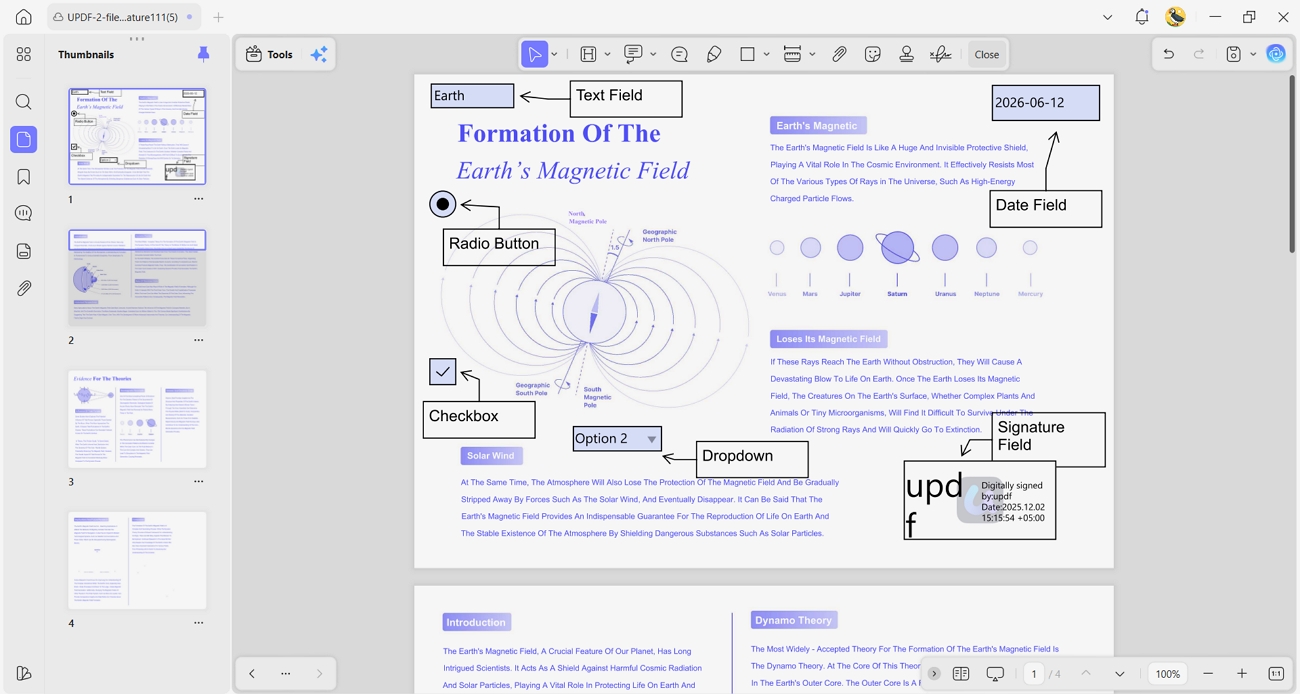
Task: Open the bottom-left more options ellipsis
Action: [x=286, y=674]
